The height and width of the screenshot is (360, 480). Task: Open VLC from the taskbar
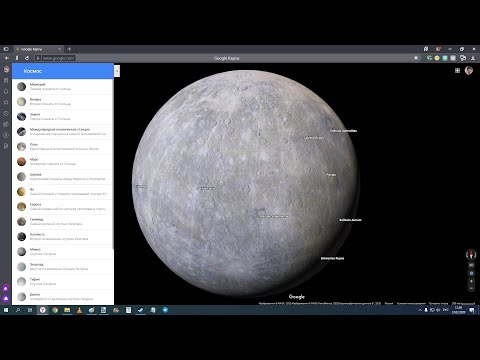[79, 310]
